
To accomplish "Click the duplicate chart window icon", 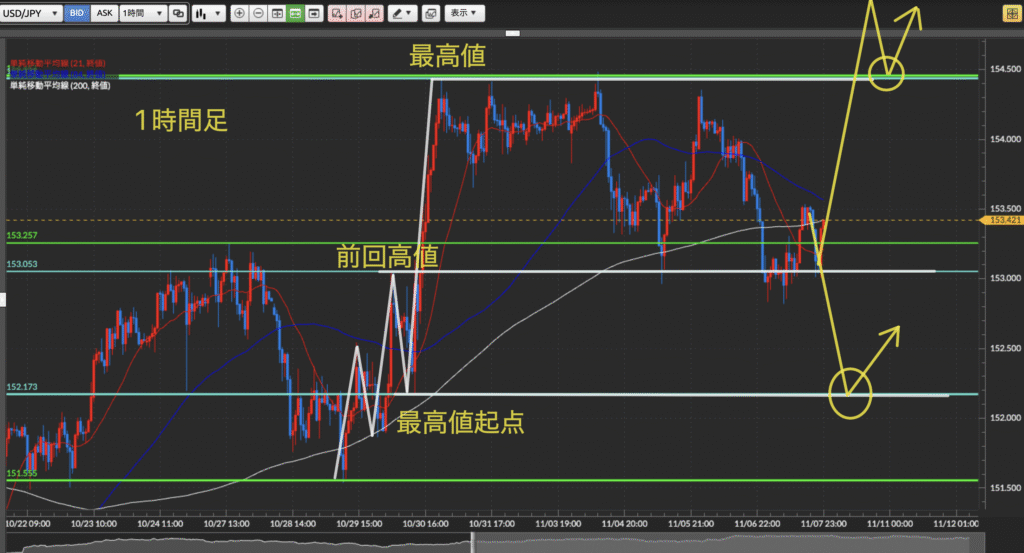I will tap(178, 14).
